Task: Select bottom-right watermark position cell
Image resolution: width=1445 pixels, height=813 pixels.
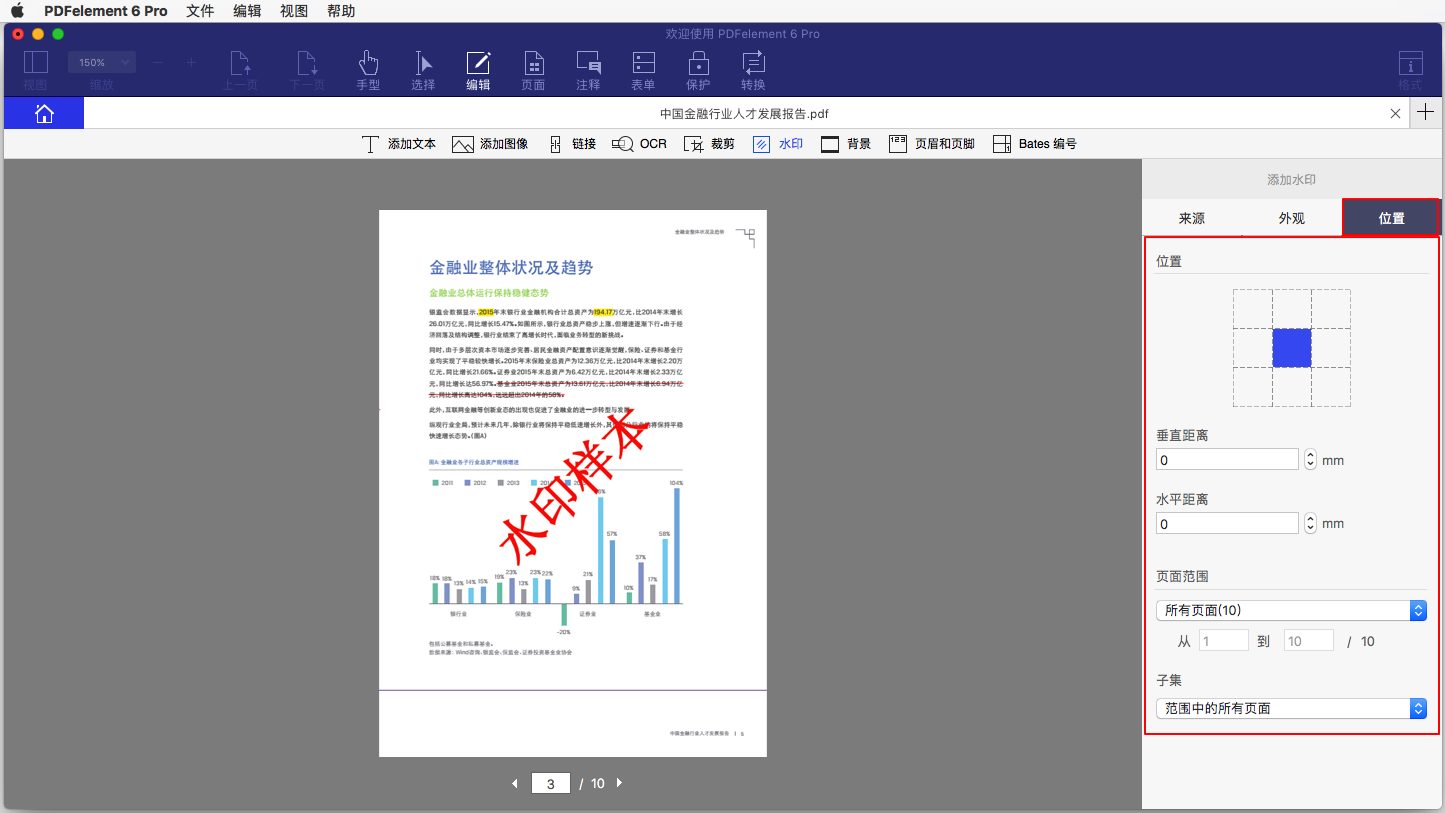Action: click(x=1331, y=387)
